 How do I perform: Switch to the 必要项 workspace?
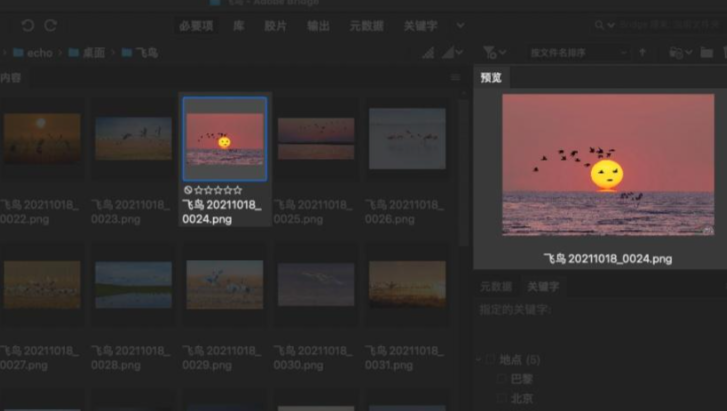(x=196, y=26)
